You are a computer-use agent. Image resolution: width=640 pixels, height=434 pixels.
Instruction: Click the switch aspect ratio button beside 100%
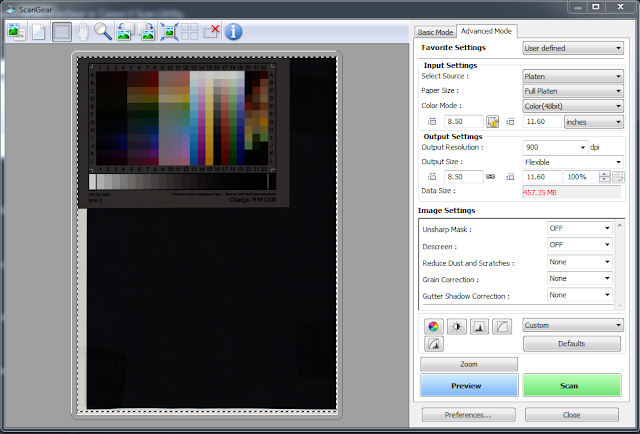[x=618, y=177]
